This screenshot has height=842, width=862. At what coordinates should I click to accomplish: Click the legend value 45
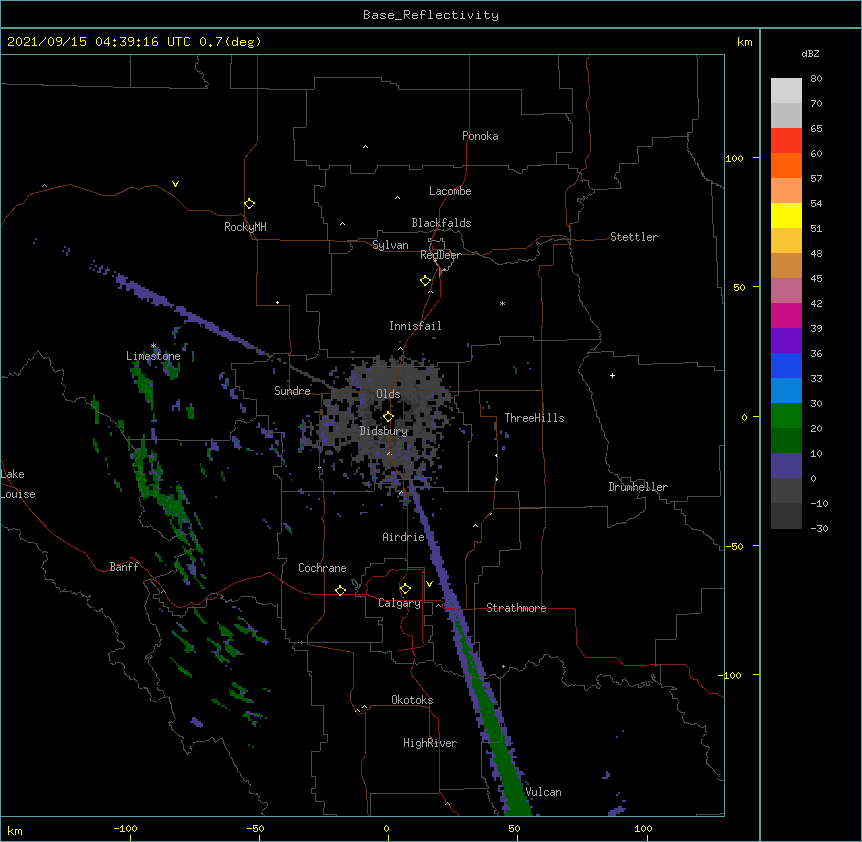click(x=816, y=278)
